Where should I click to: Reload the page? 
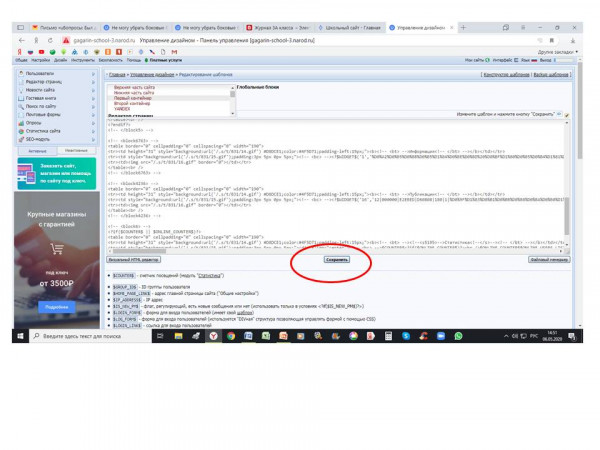tap(50, 40)
